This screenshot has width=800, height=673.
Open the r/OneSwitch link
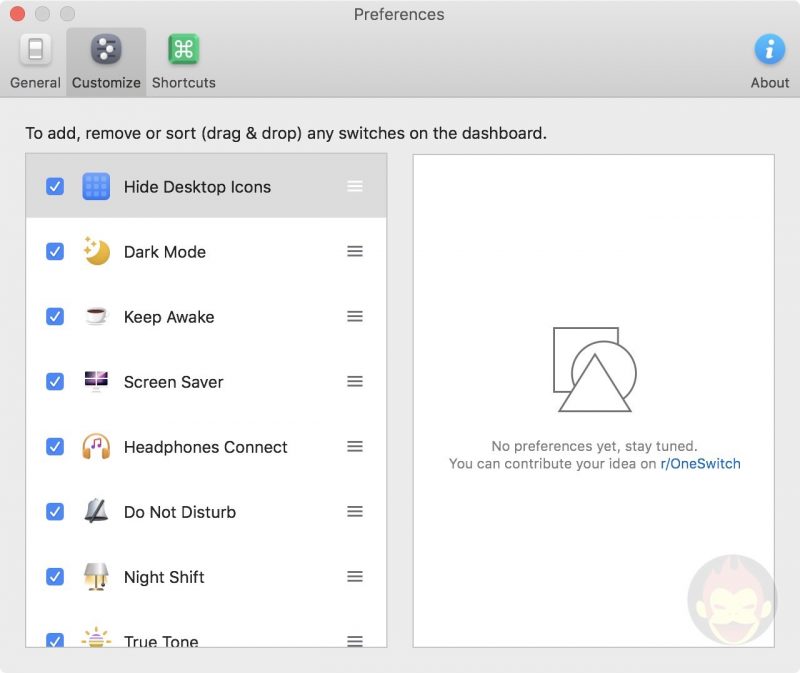[700, 463]
